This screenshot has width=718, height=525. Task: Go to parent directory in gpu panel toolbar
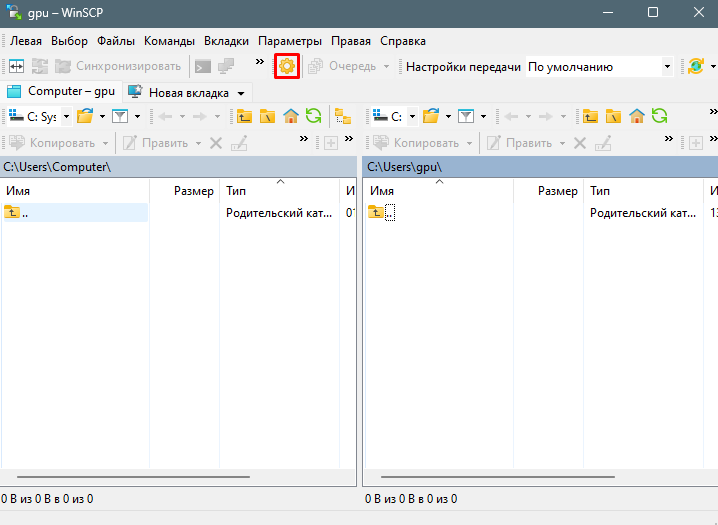[590, 116]
